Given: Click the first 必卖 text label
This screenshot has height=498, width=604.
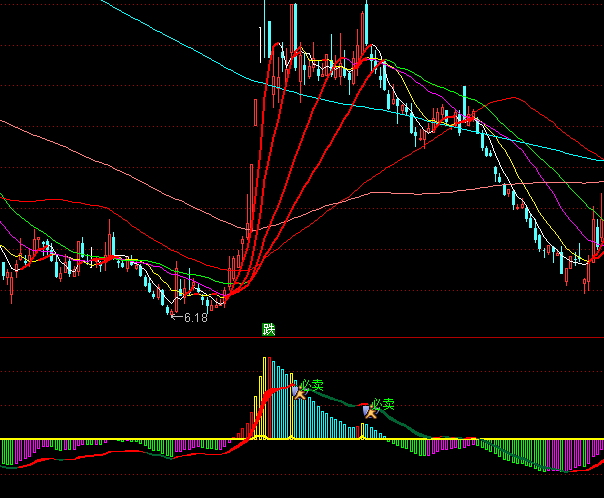Looking at the screenshot, I should [313, 384].
